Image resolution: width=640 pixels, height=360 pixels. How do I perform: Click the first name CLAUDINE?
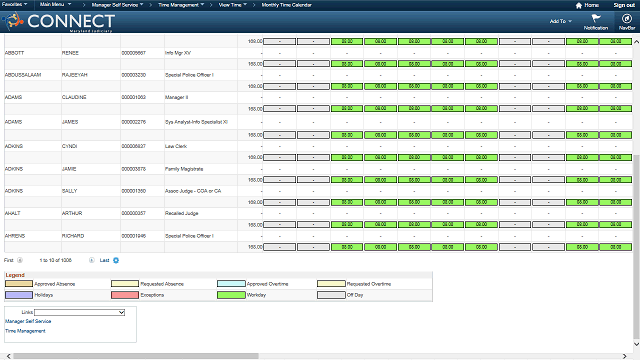click(x=74, y=98)
